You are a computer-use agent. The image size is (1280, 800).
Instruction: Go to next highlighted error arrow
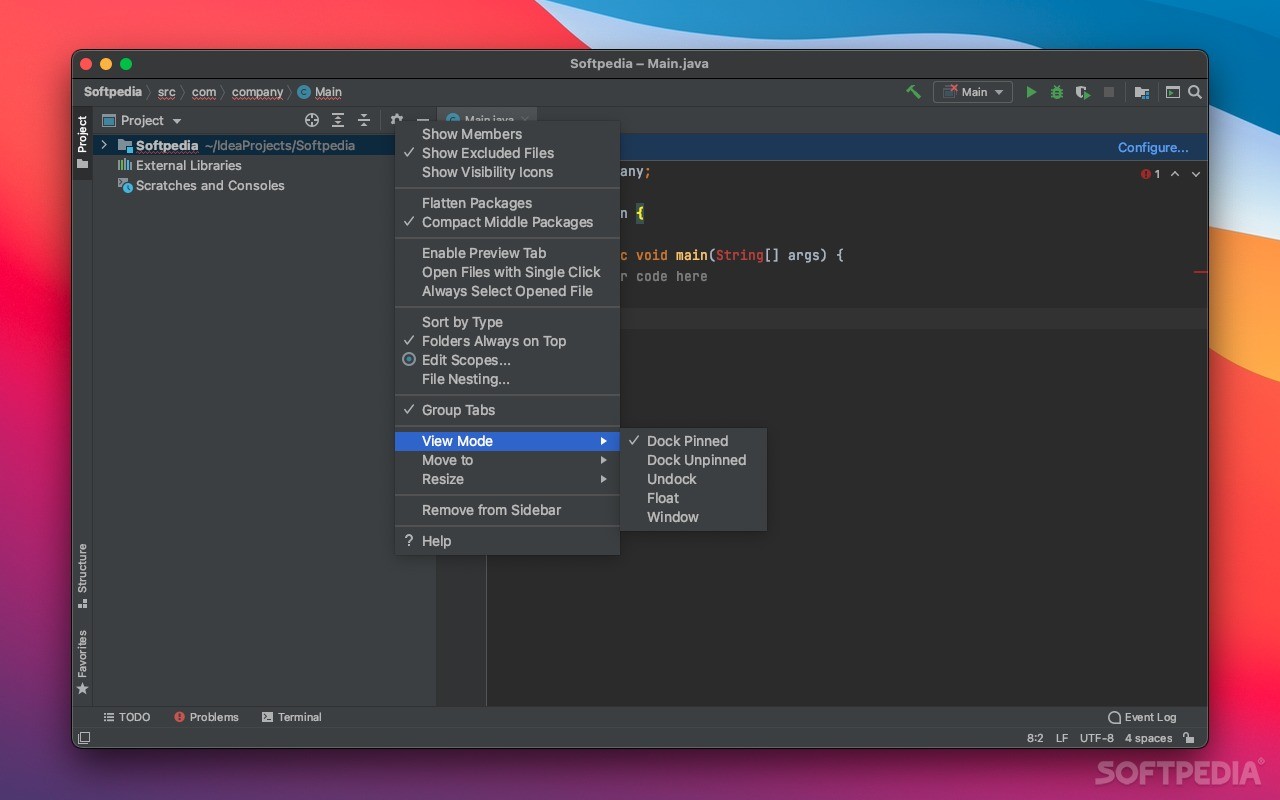click(1196, 174)
